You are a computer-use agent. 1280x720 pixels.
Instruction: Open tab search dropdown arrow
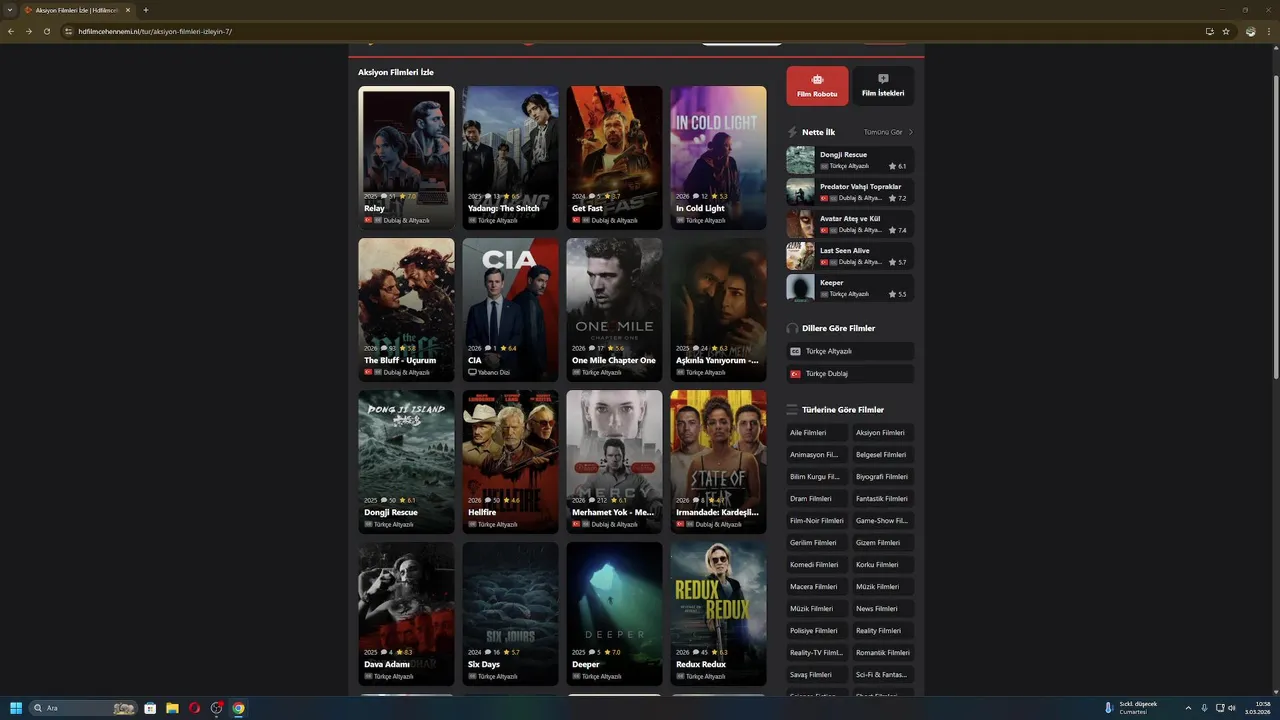(9, 10)
